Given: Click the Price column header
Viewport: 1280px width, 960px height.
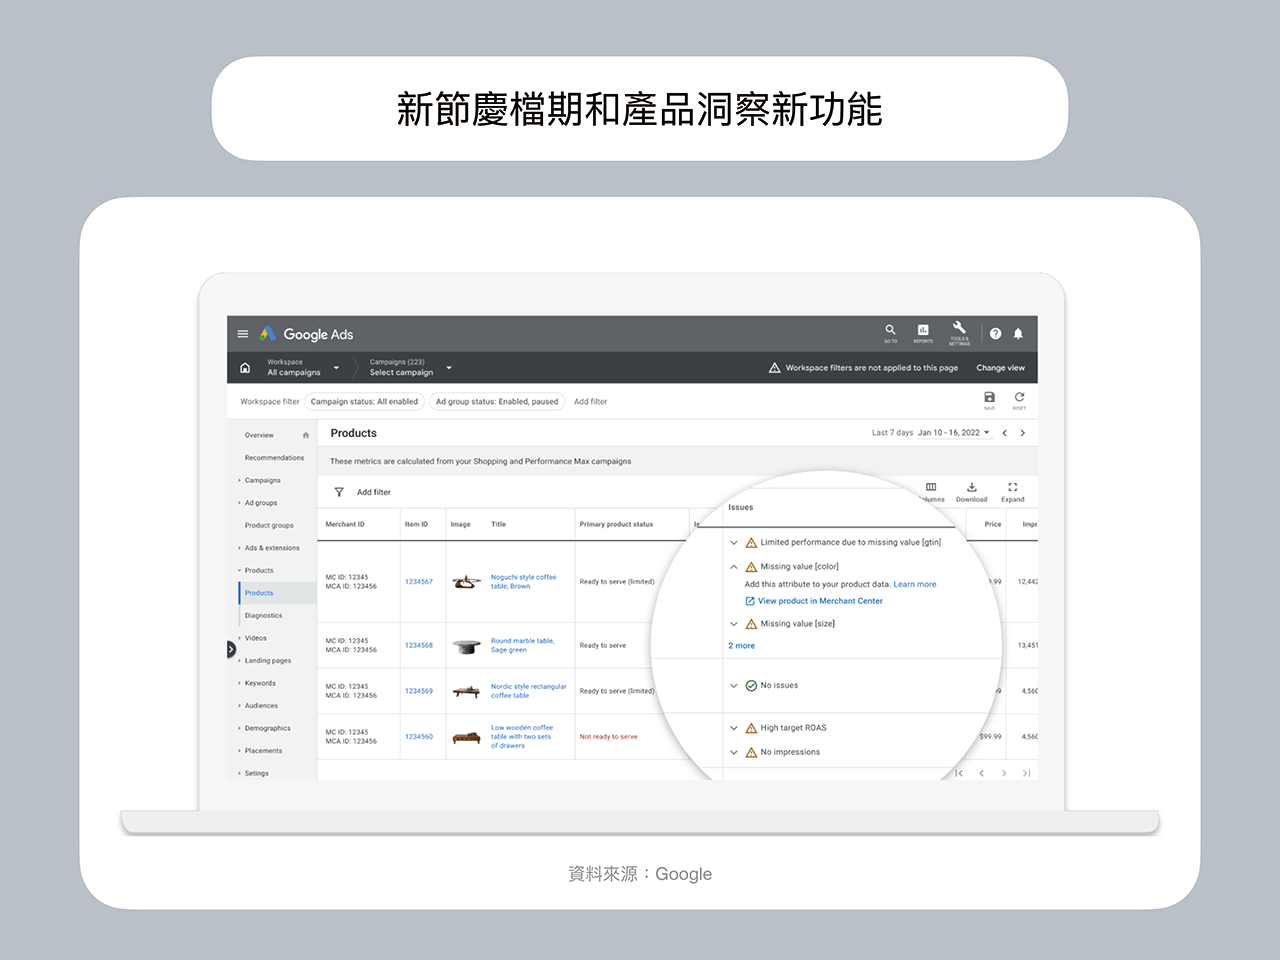Looking at the screenshot, I should pyautogui.click(x=993, y=524).
